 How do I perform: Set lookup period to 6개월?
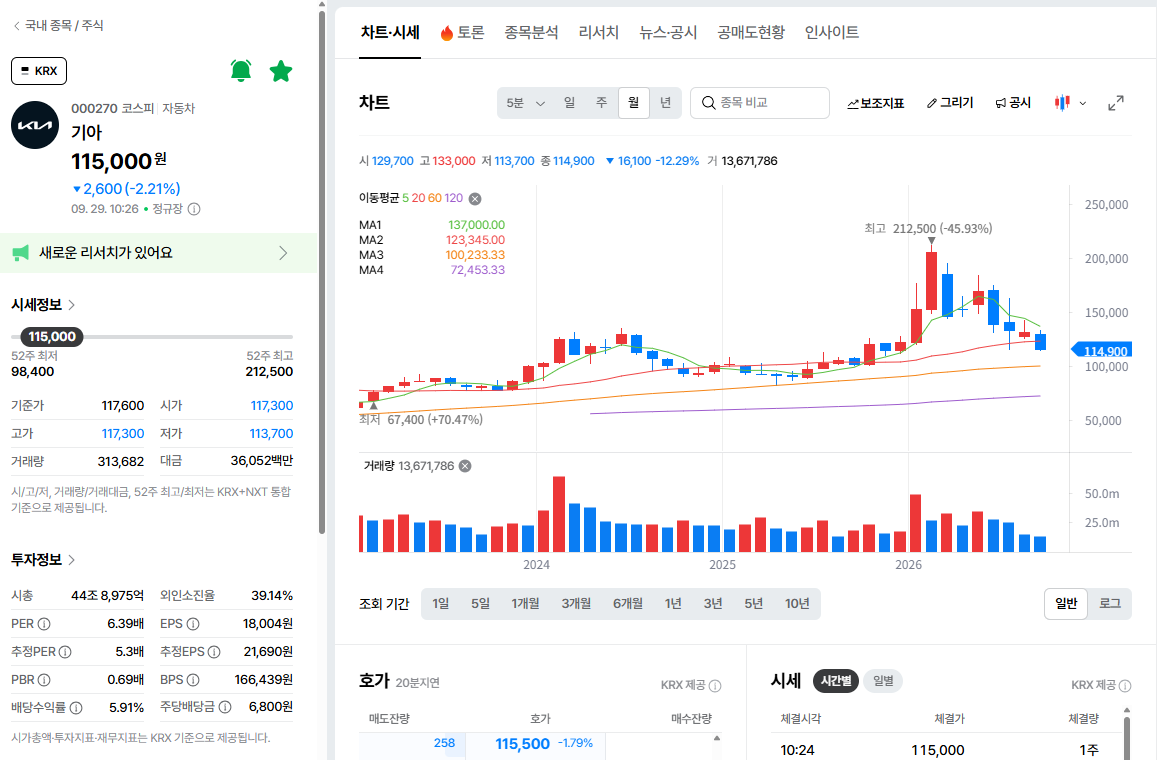click(x=627, y=604)
